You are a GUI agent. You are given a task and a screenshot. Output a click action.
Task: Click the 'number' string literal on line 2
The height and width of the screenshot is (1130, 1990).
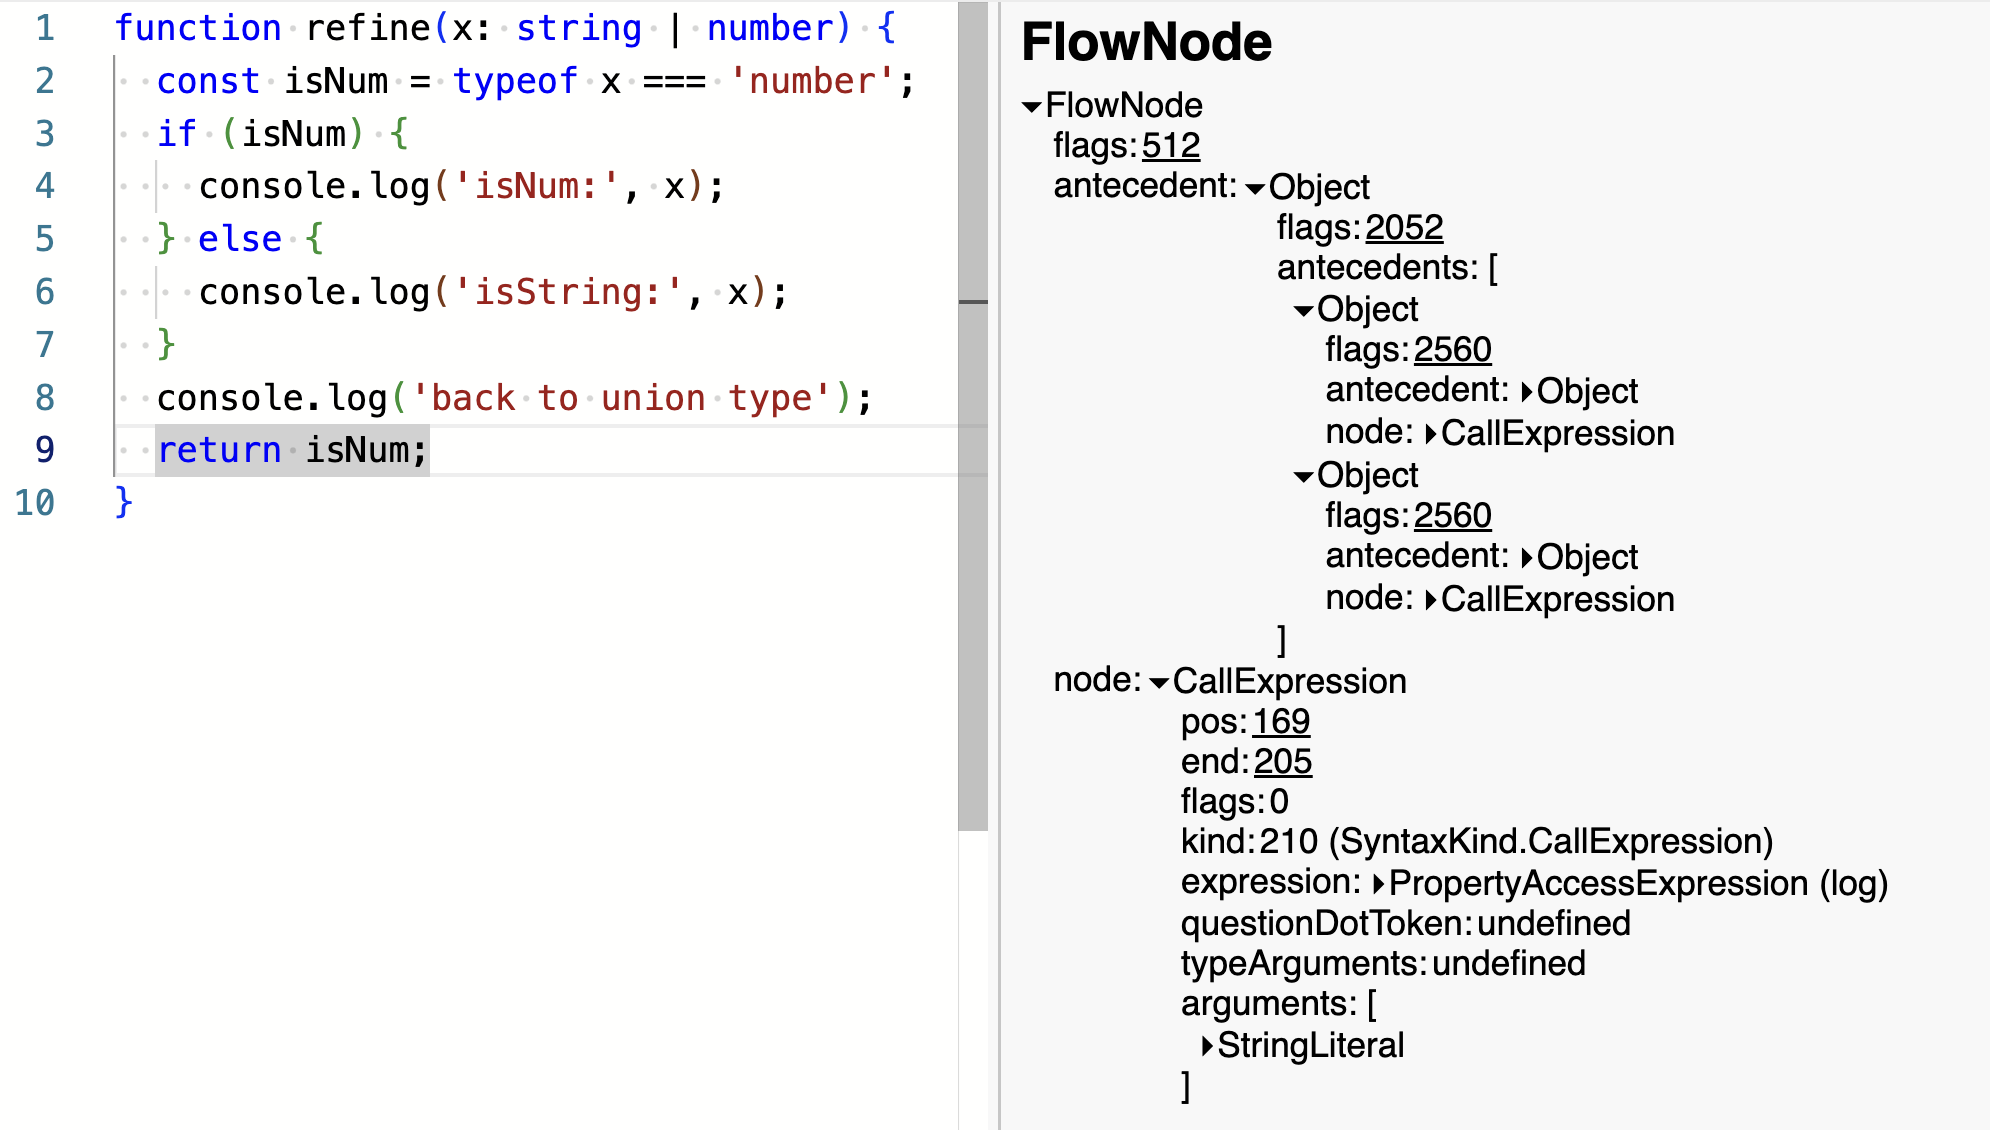pyautogui.click(x=812, y=81)
